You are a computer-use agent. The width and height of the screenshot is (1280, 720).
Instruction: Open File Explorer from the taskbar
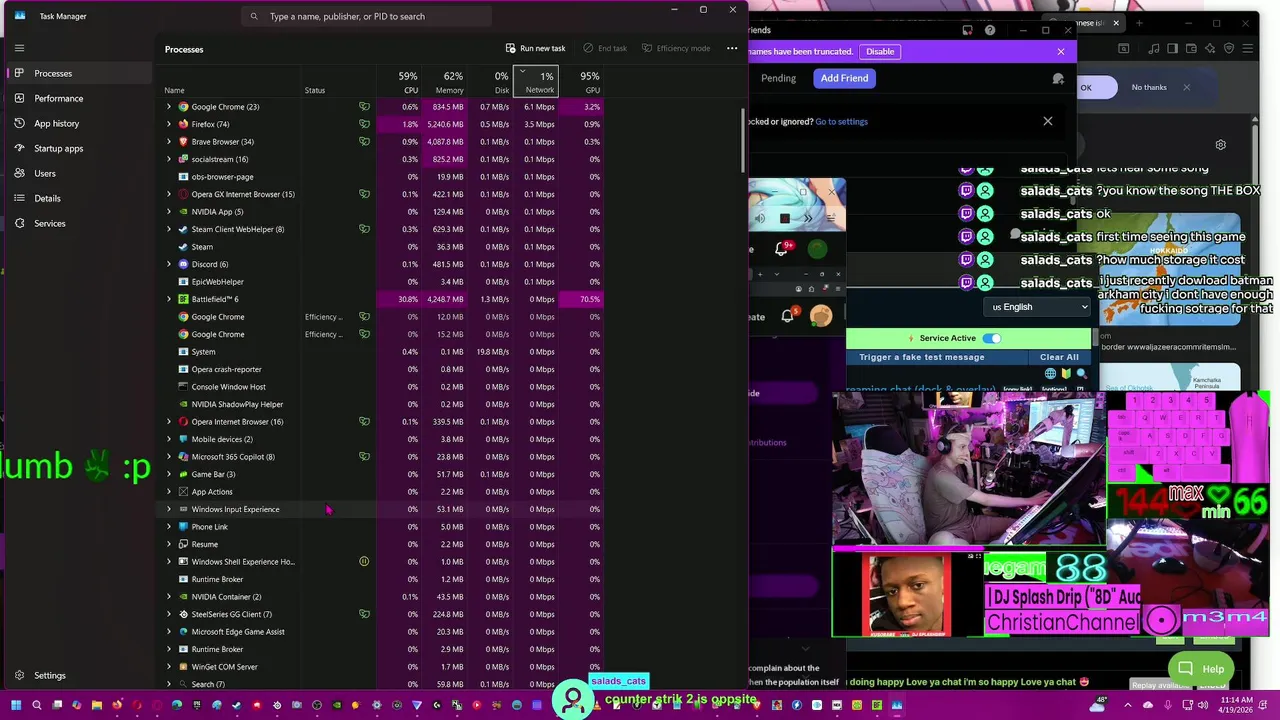click(x=97, y=706)
